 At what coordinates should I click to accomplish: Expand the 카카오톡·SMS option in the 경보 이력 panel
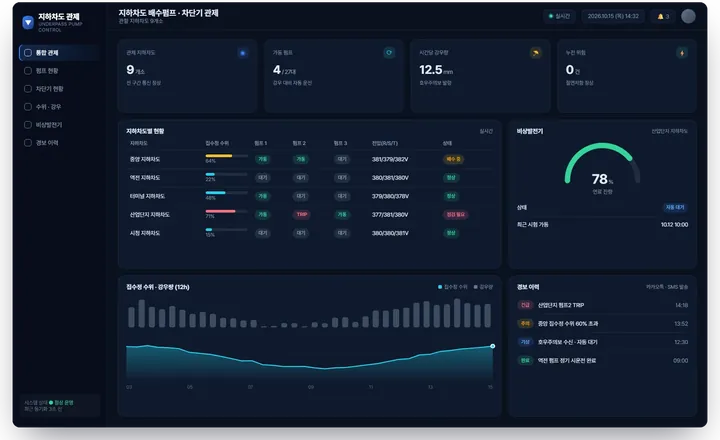click(x=667, y=287)
